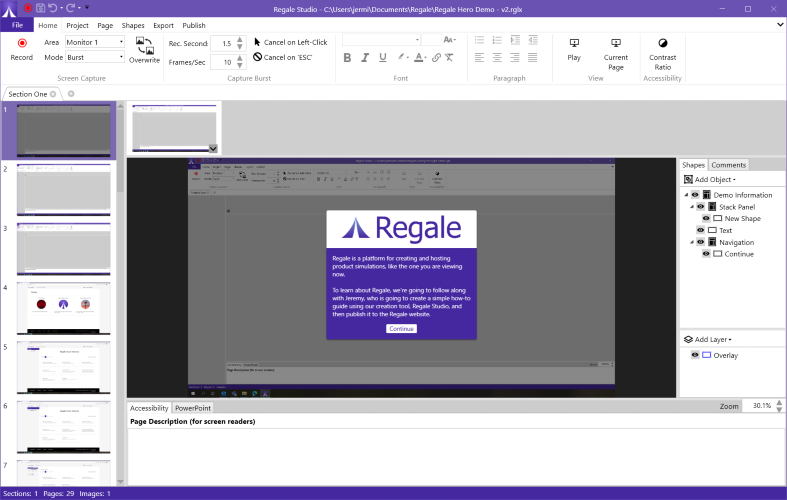Open the PowerPoint bottom tab
787x500 pixels.
click(x=193, y=408)
